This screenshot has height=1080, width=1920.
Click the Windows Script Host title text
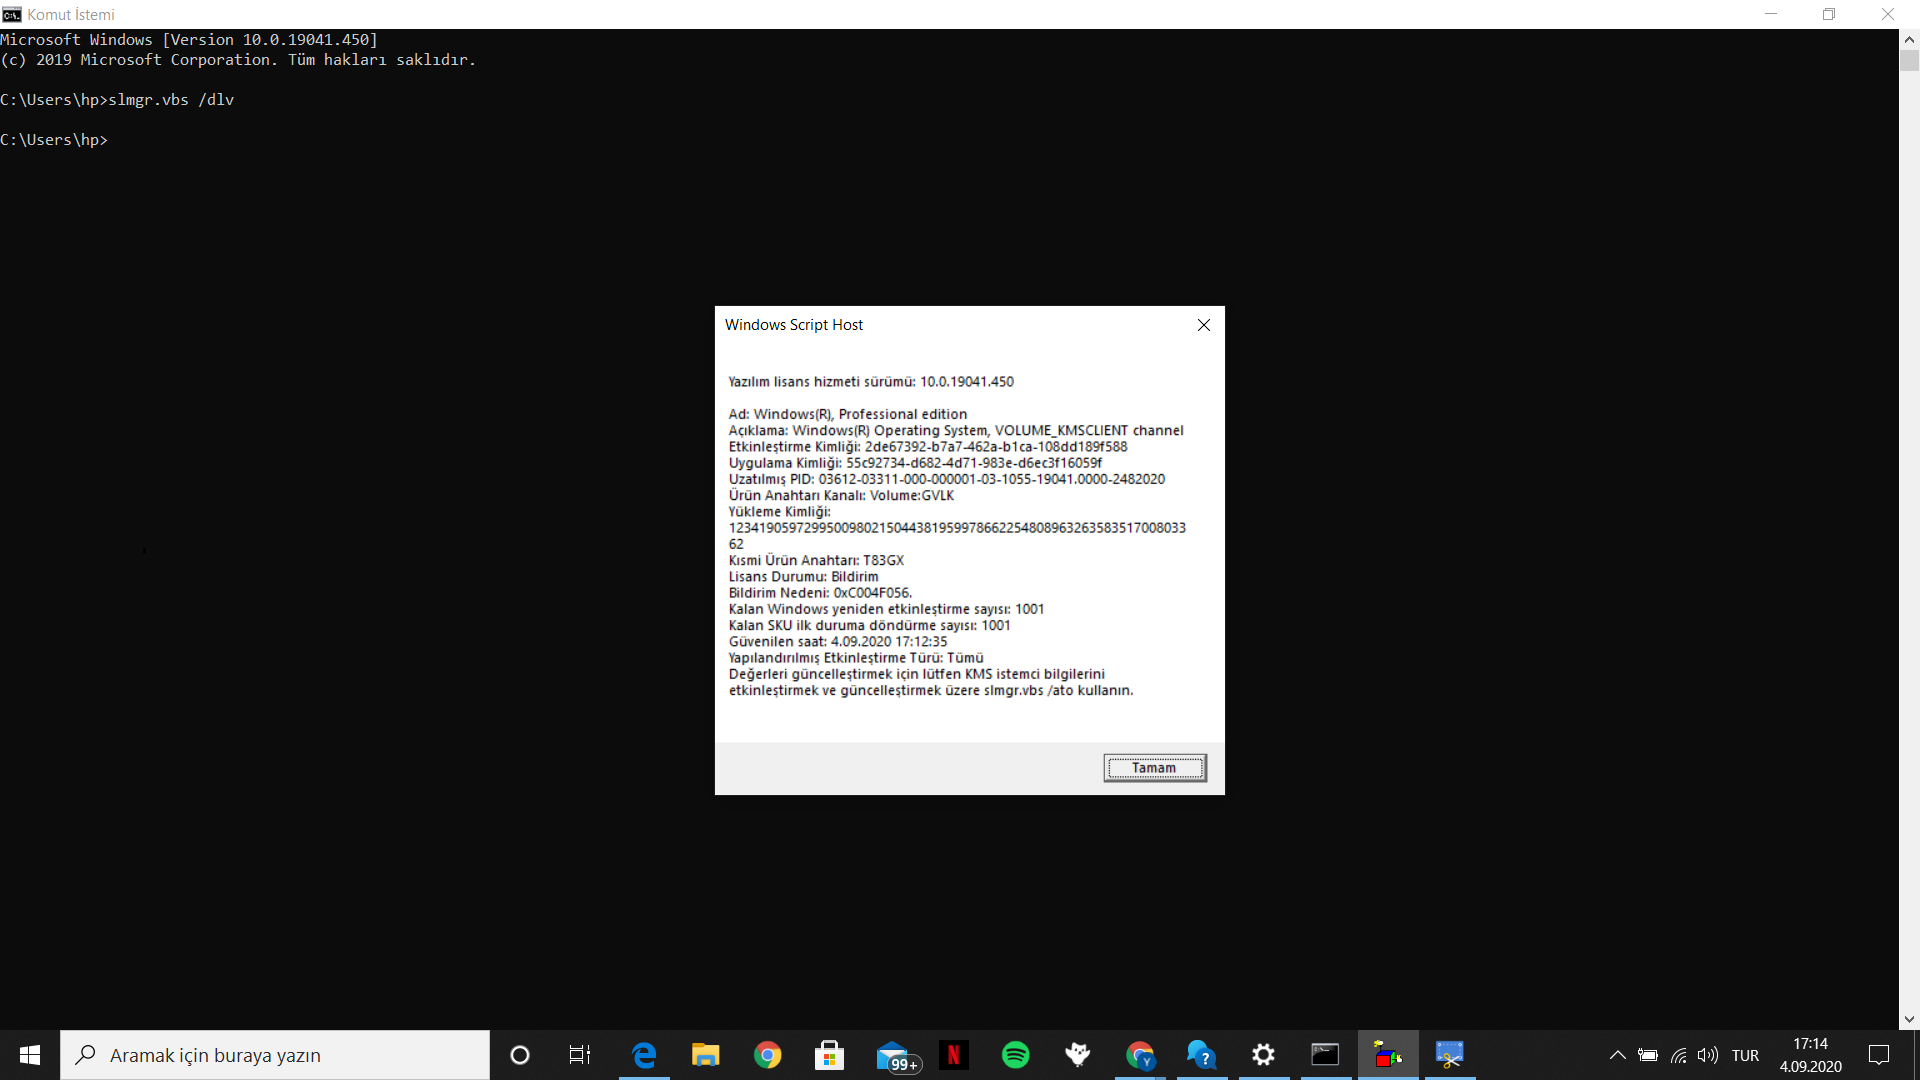(794, 325)
